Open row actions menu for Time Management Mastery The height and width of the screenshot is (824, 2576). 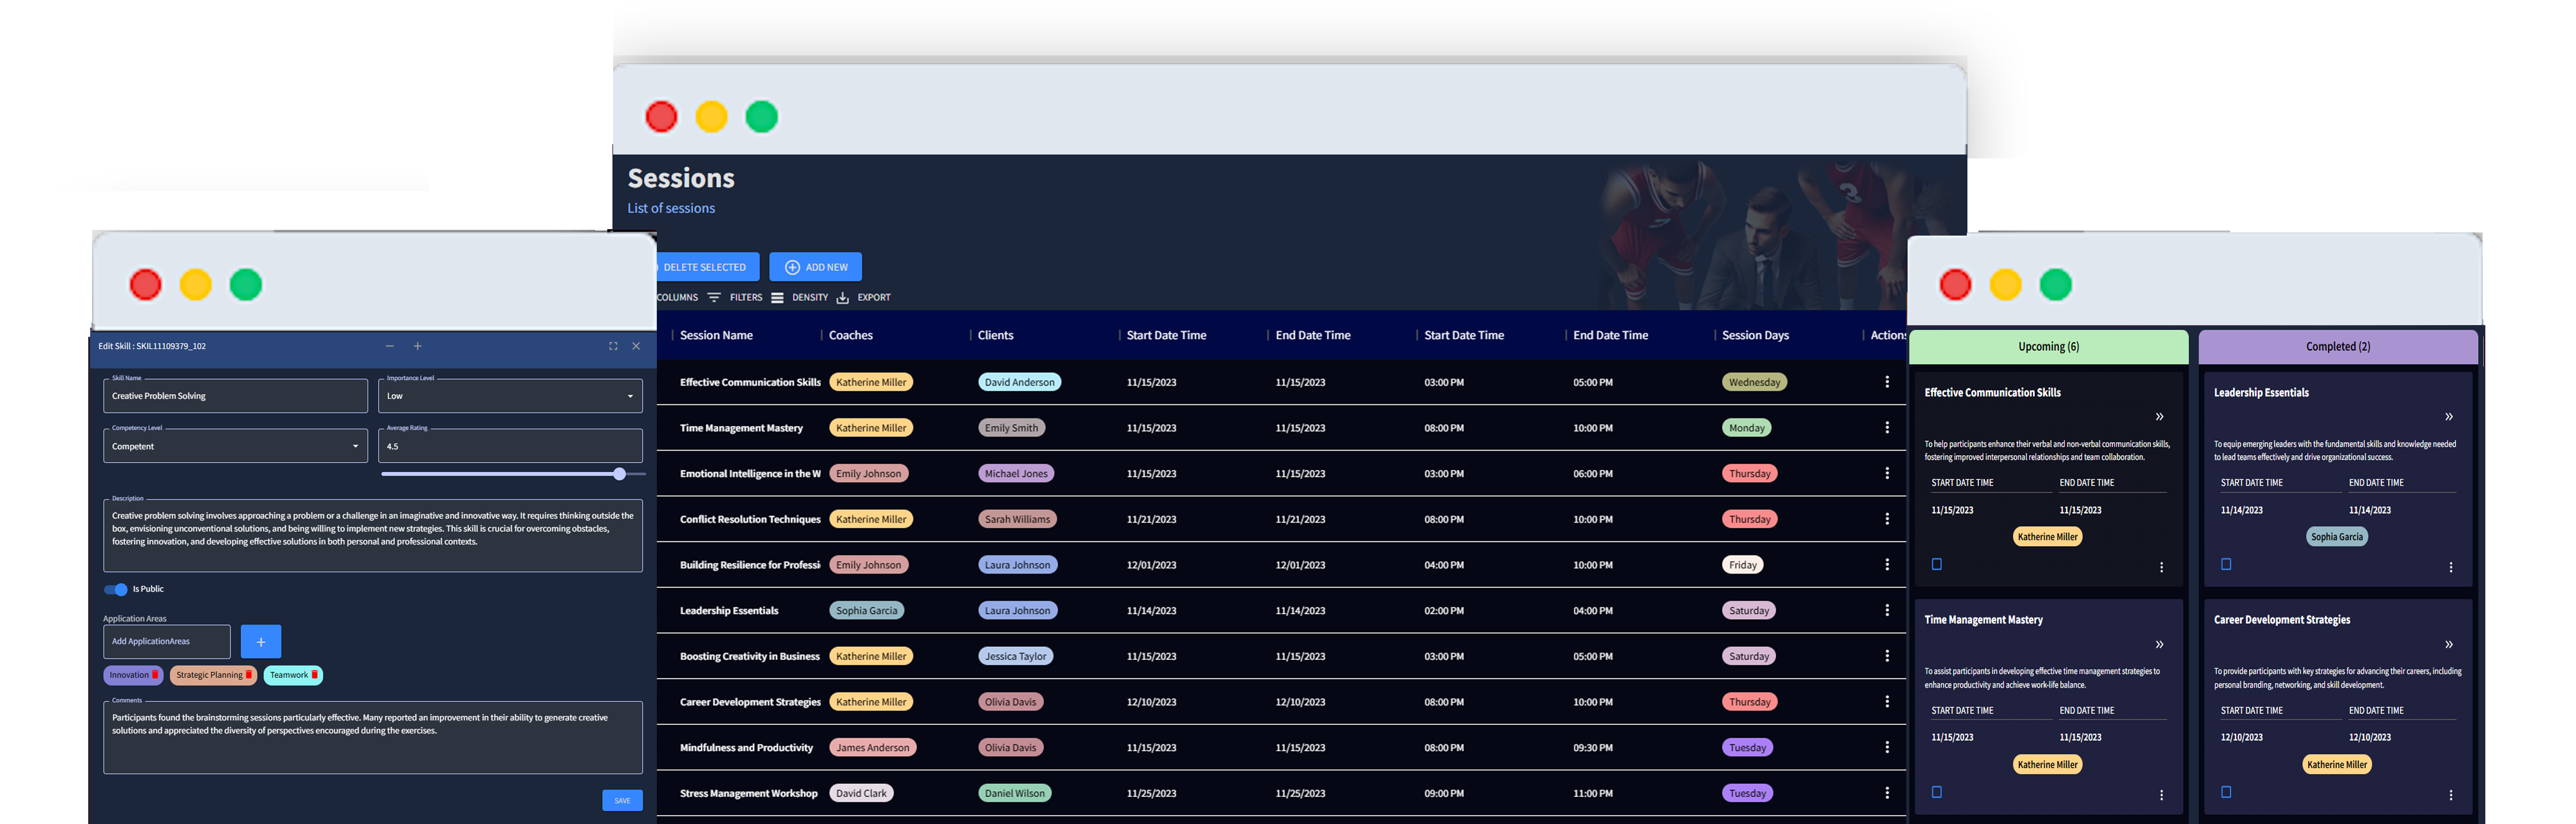point(1888,427)
